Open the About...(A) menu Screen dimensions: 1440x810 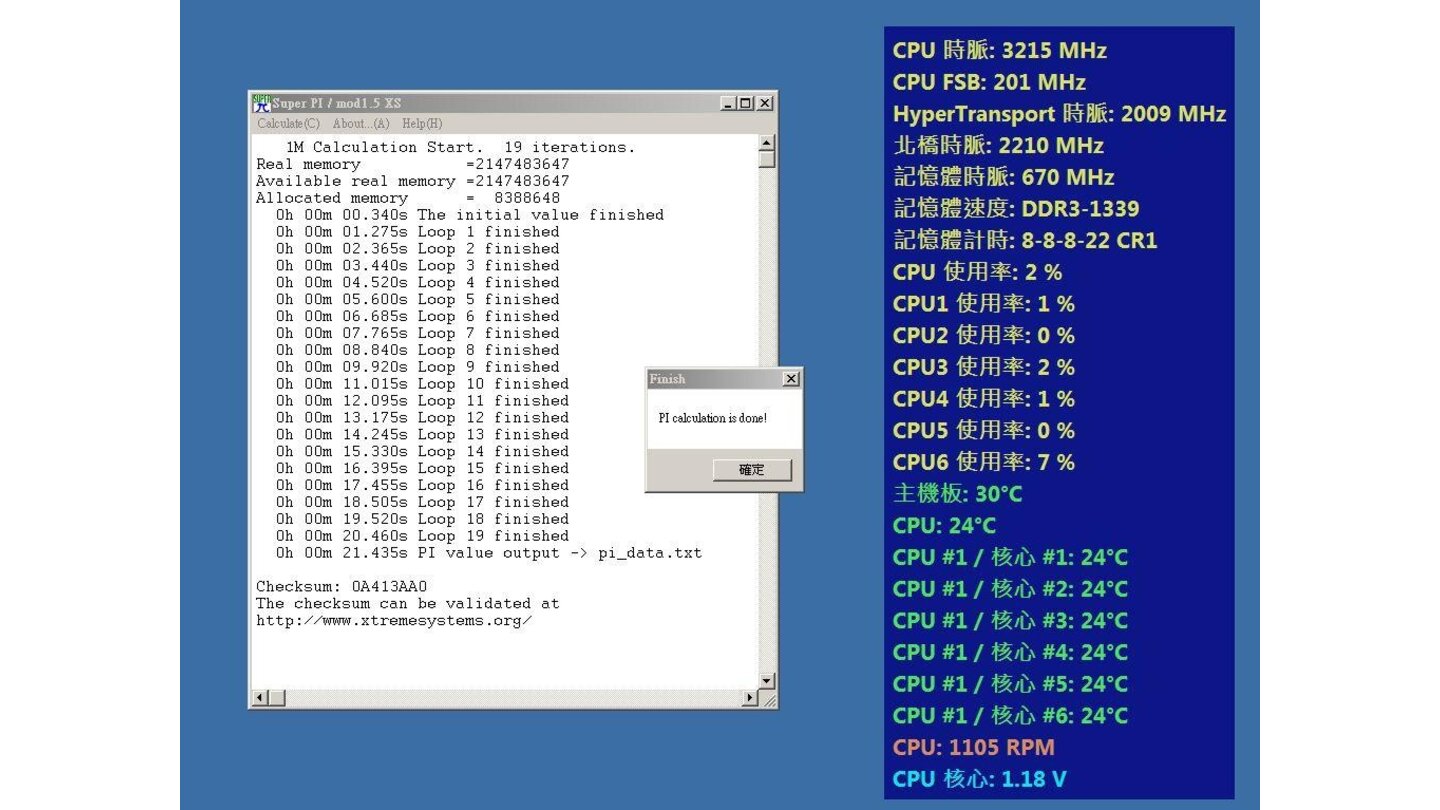coord(360,124)
